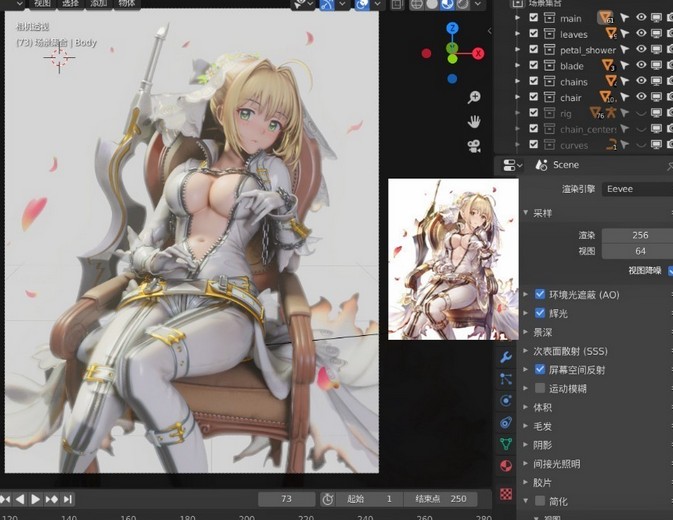Expand the 毛发 panel

point(526,426)
